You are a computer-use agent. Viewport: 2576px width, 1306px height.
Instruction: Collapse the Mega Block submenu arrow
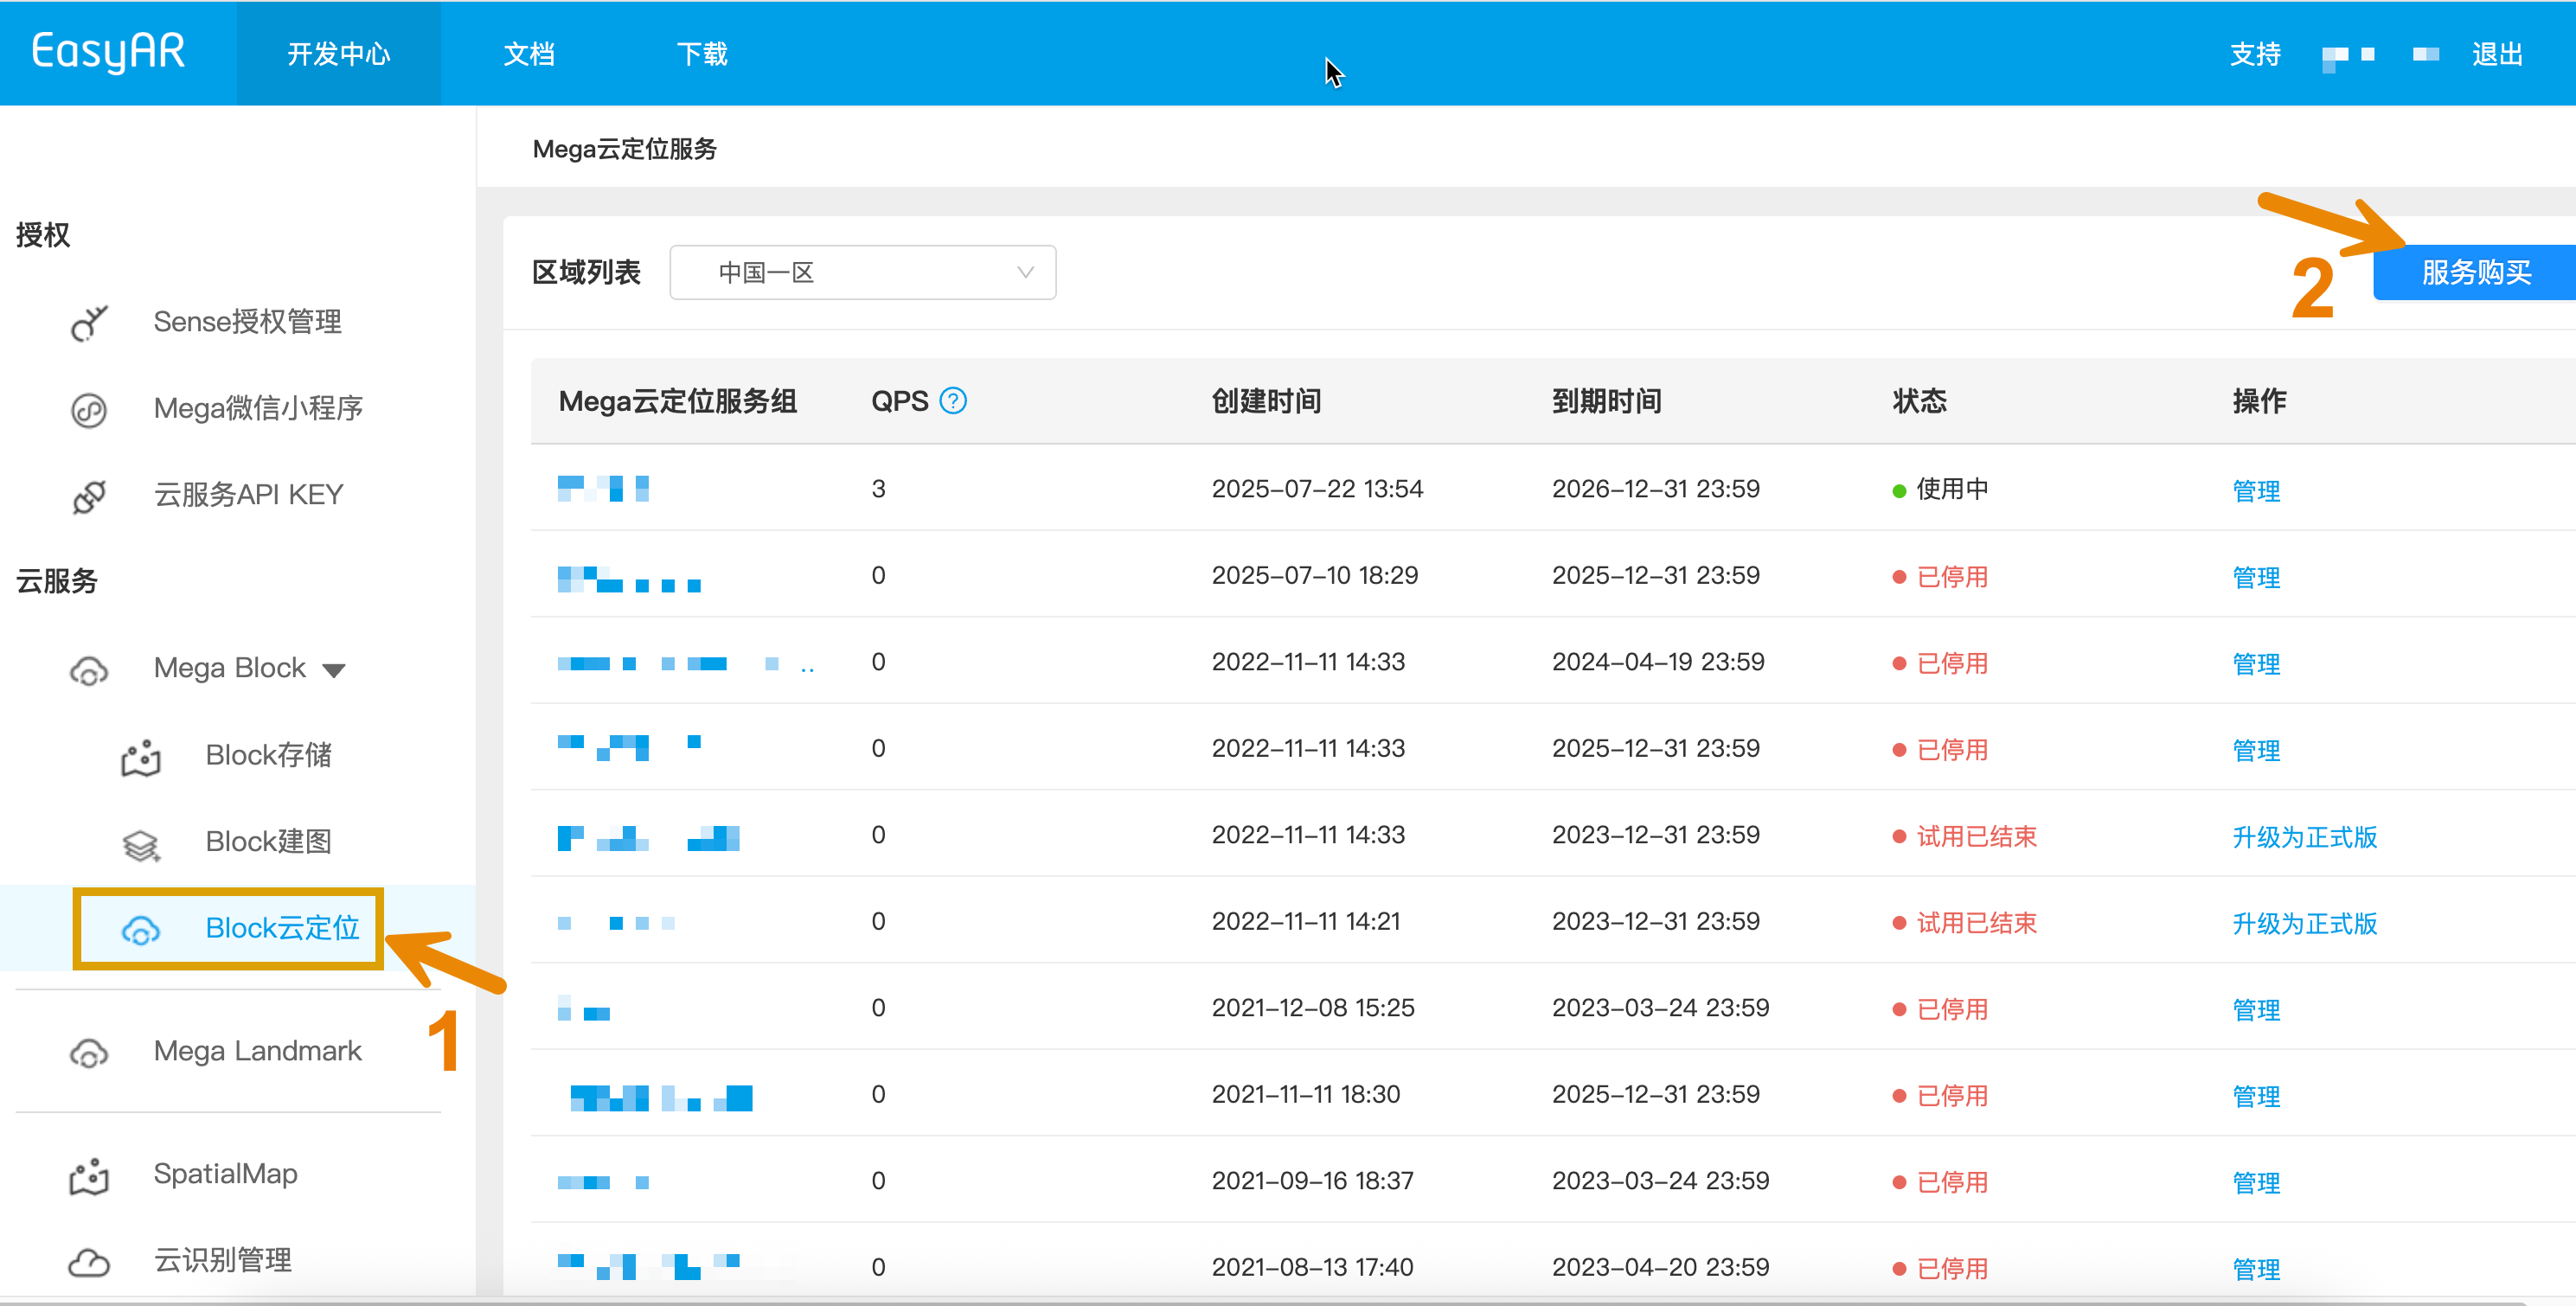point(334,669)
